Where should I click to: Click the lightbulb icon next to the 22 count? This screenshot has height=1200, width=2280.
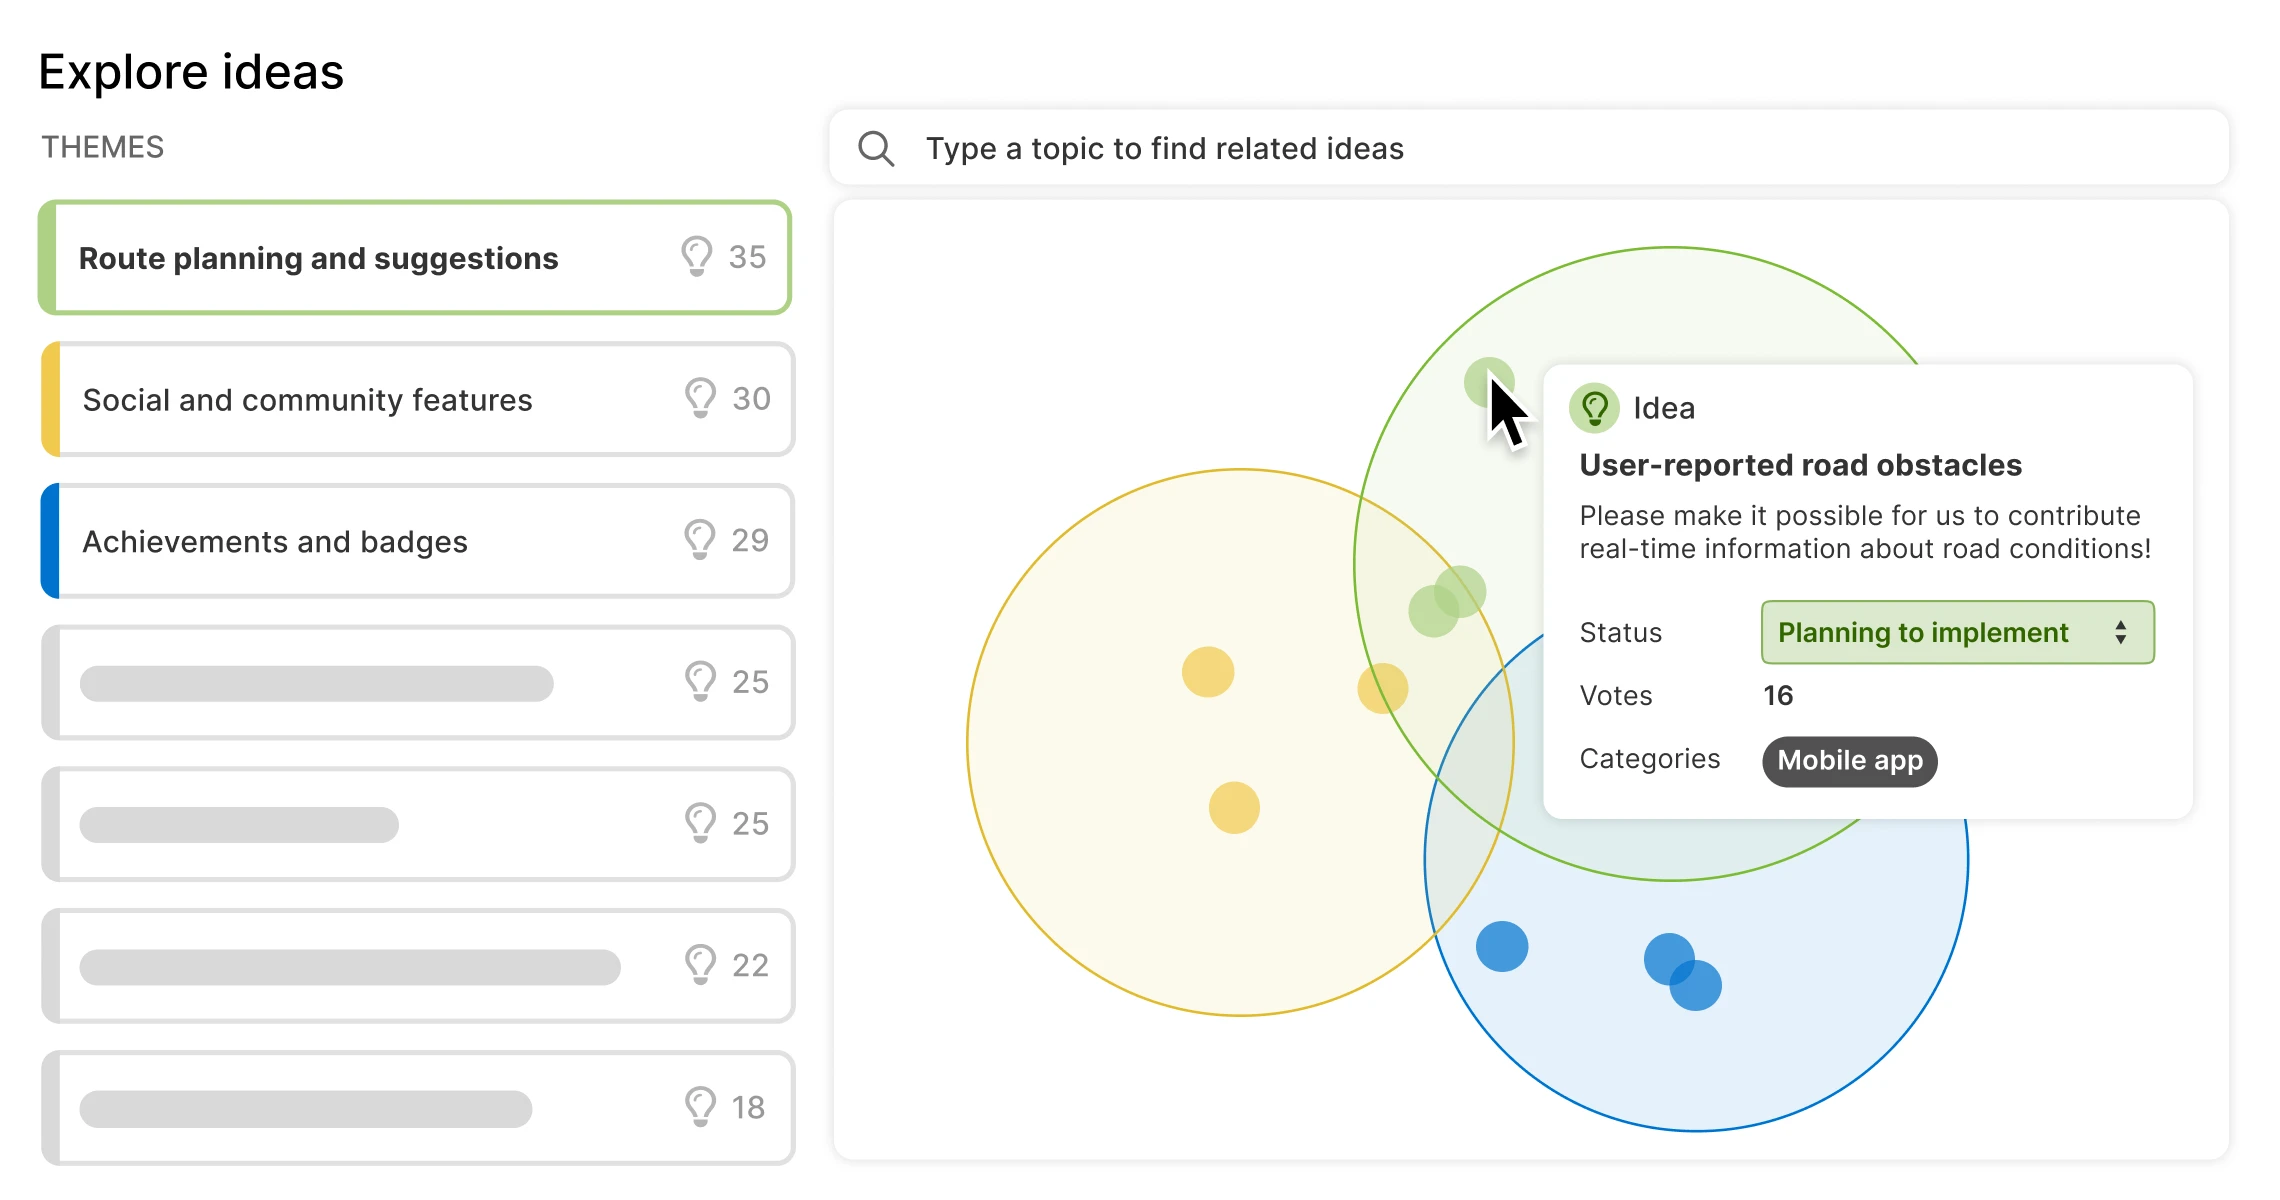698,965
